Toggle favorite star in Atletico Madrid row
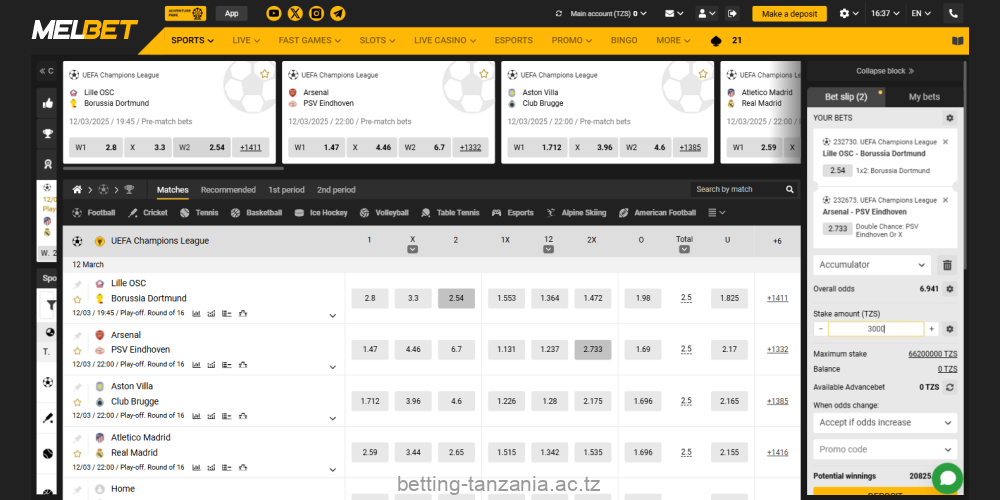Image resolution: width=1000 pixels, height=500 pixels. pos(77,453)
